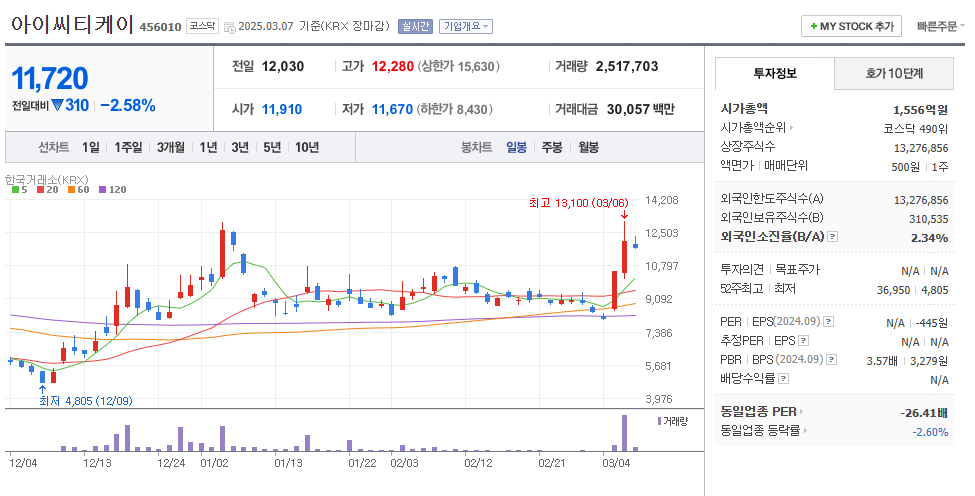Select the 10년 line chart period
The height and width of the screenshot is (496, 975).
[x=307, y=147]
